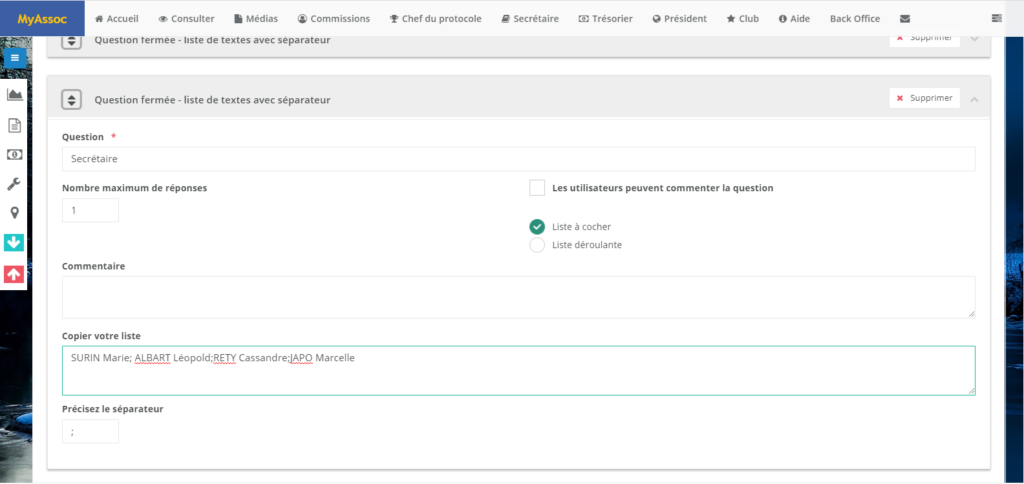The width and height of the screenshot is (1024, 484).
Task: Open the top-right navbar list menu
Action: (996, 19)
